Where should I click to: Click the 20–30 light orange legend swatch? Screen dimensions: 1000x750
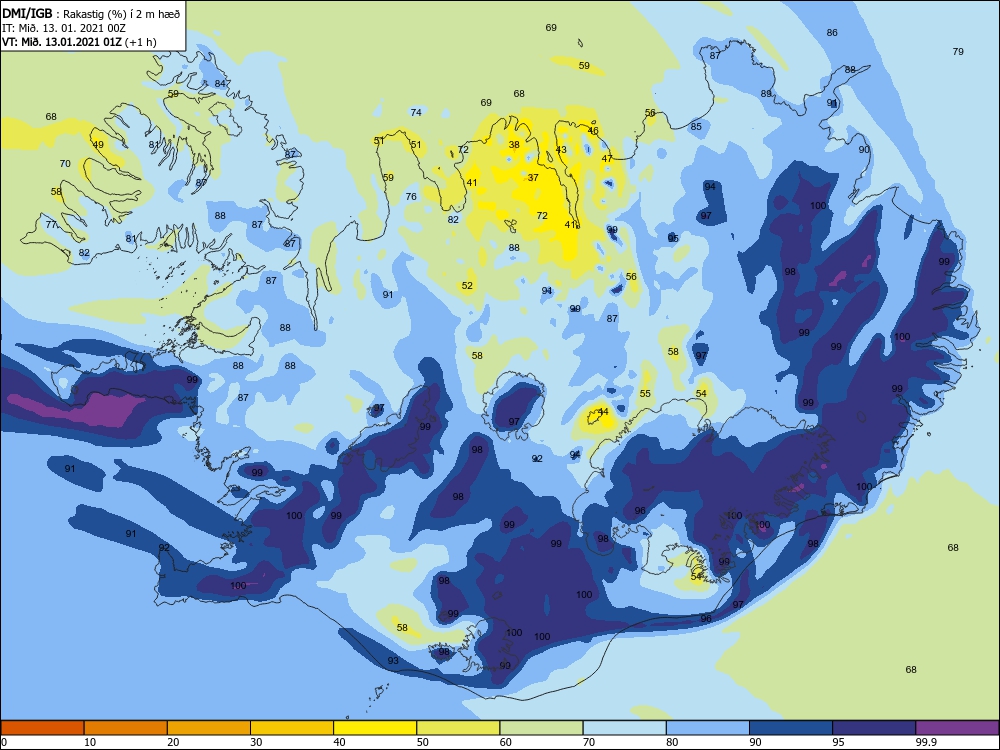209,728
